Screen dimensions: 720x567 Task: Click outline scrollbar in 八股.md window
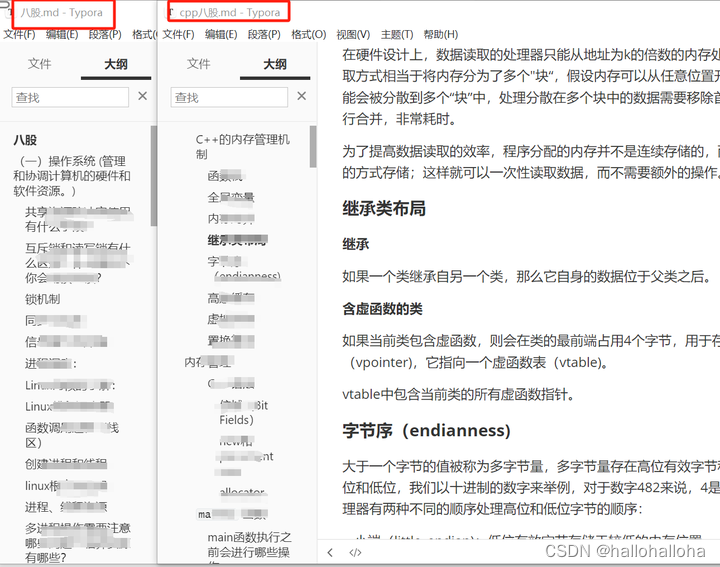click(x=153, y=176)
